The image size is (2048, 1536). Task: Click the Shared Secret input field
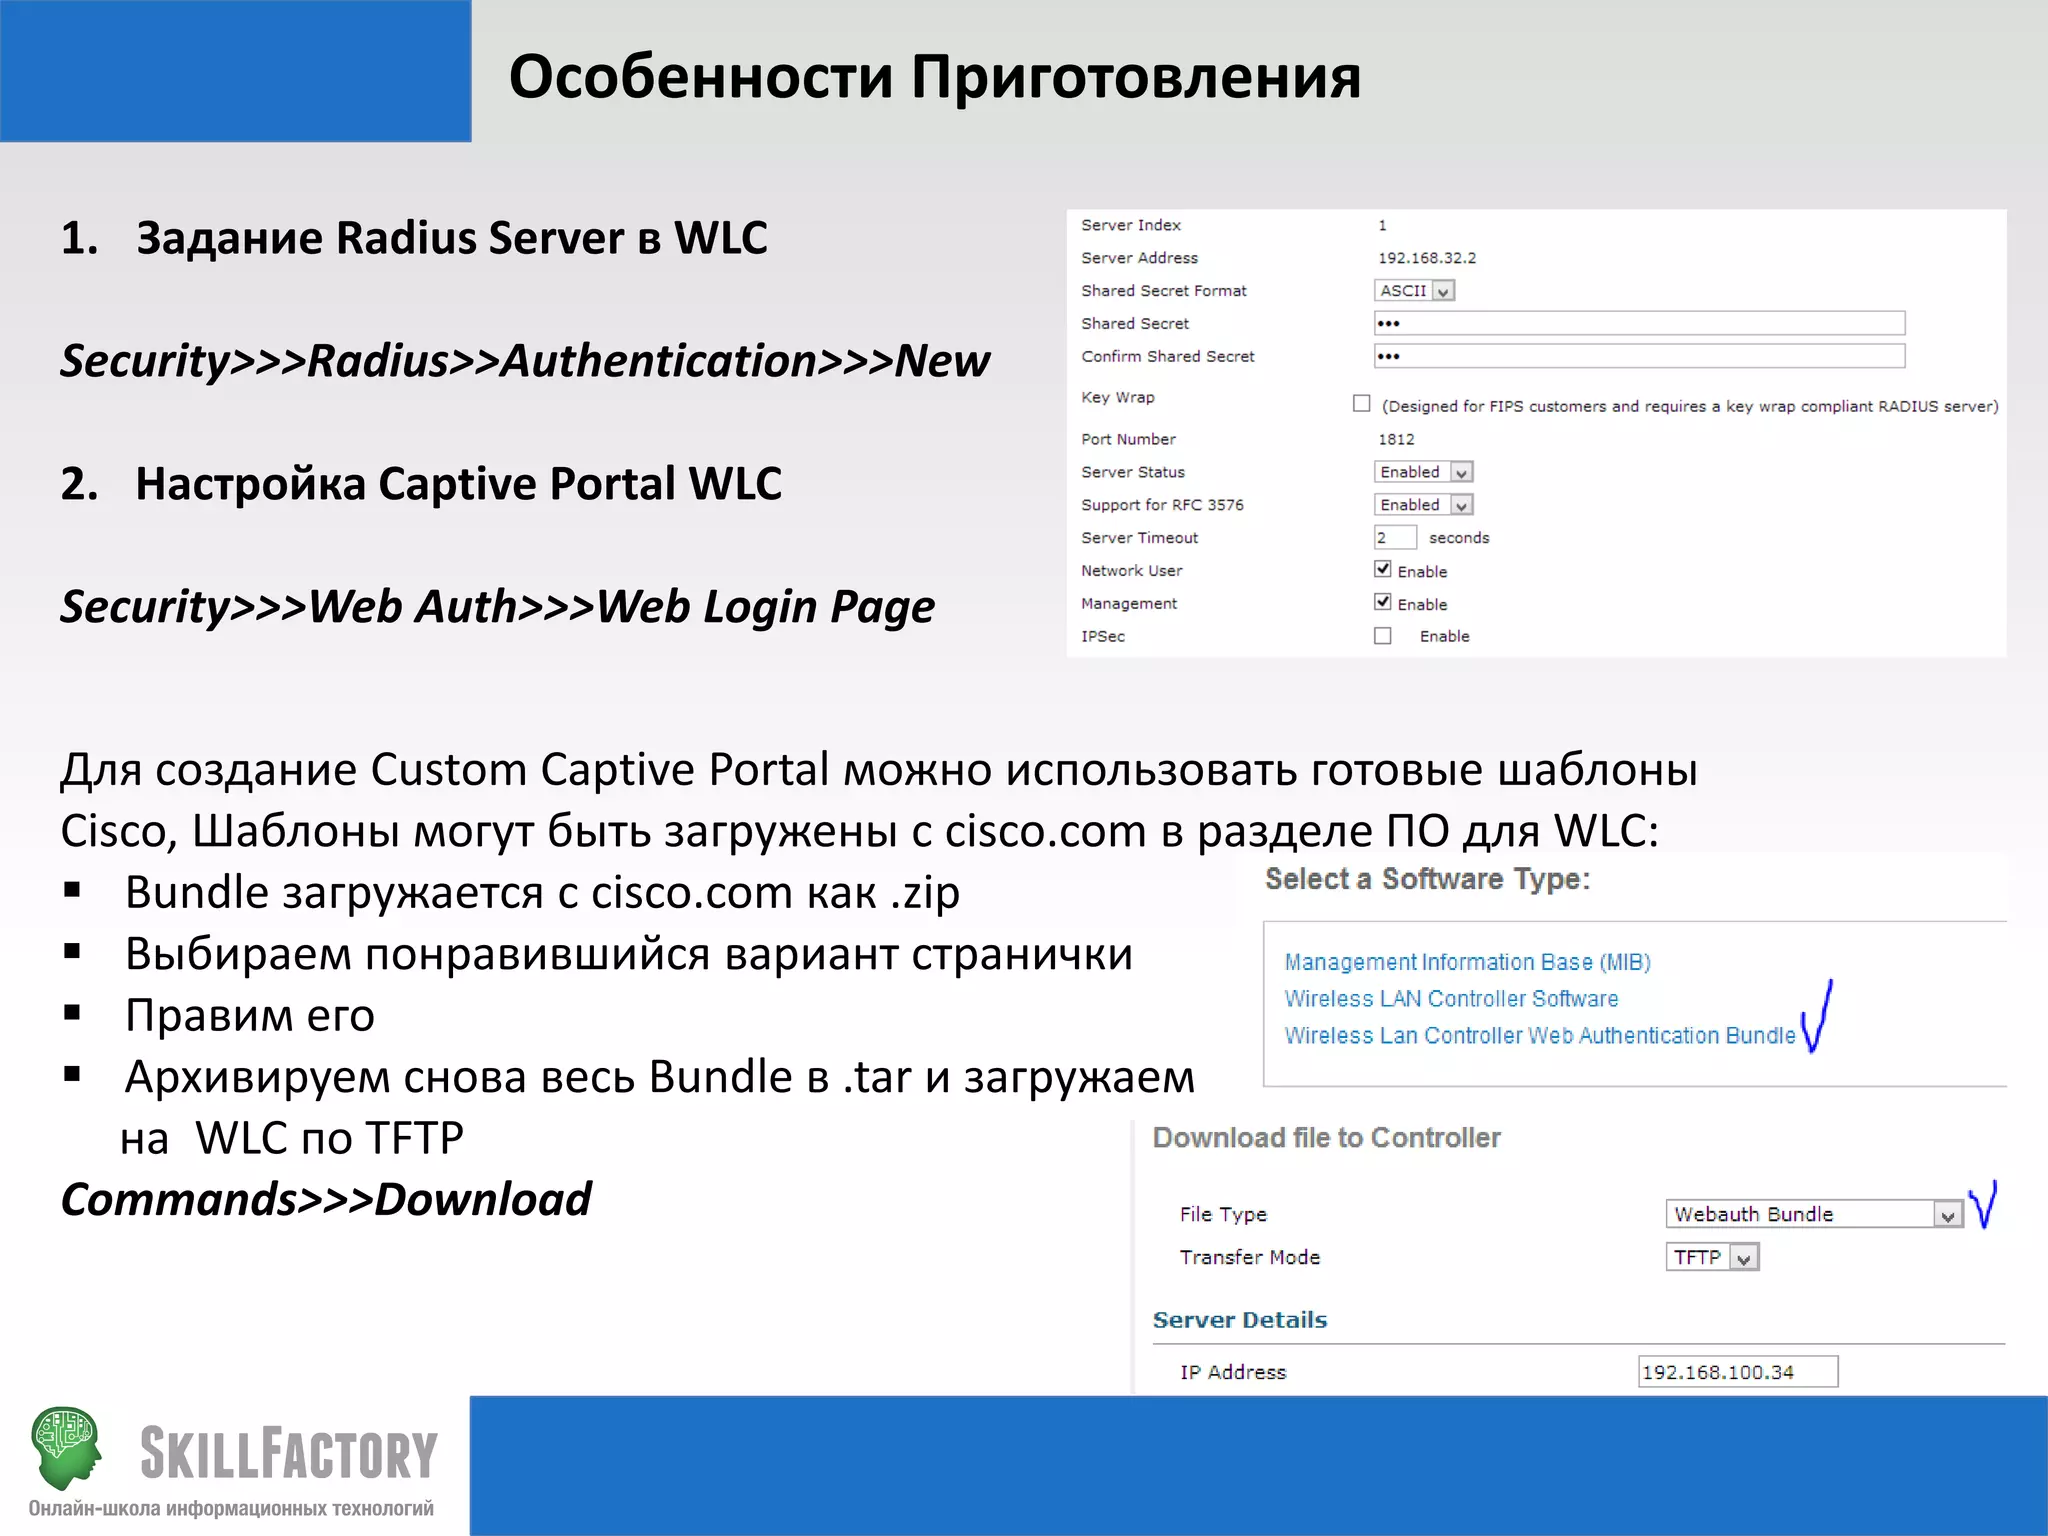[1639, 323]
